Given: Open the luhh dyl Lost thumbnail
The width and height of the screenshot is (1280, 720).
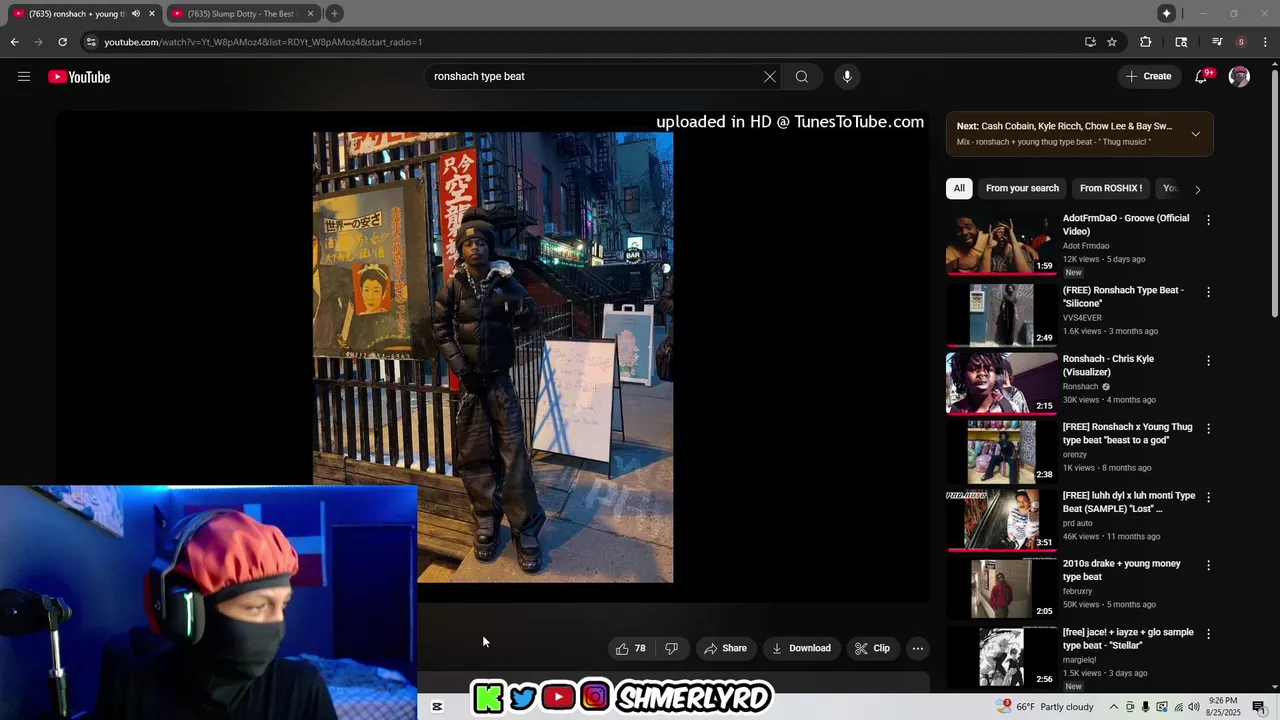Looking at the screenshot, I should (x=1001, y=519).
